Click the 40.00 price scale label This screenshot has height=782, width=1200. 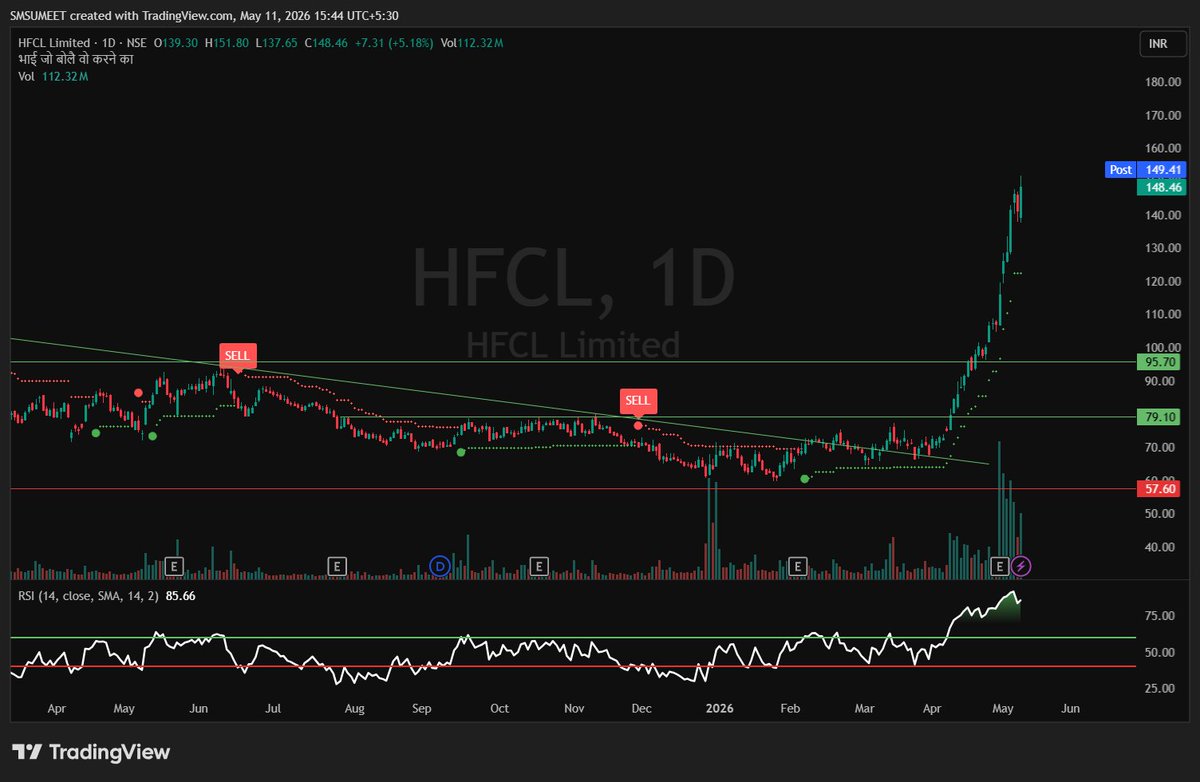pos(1162,547)
